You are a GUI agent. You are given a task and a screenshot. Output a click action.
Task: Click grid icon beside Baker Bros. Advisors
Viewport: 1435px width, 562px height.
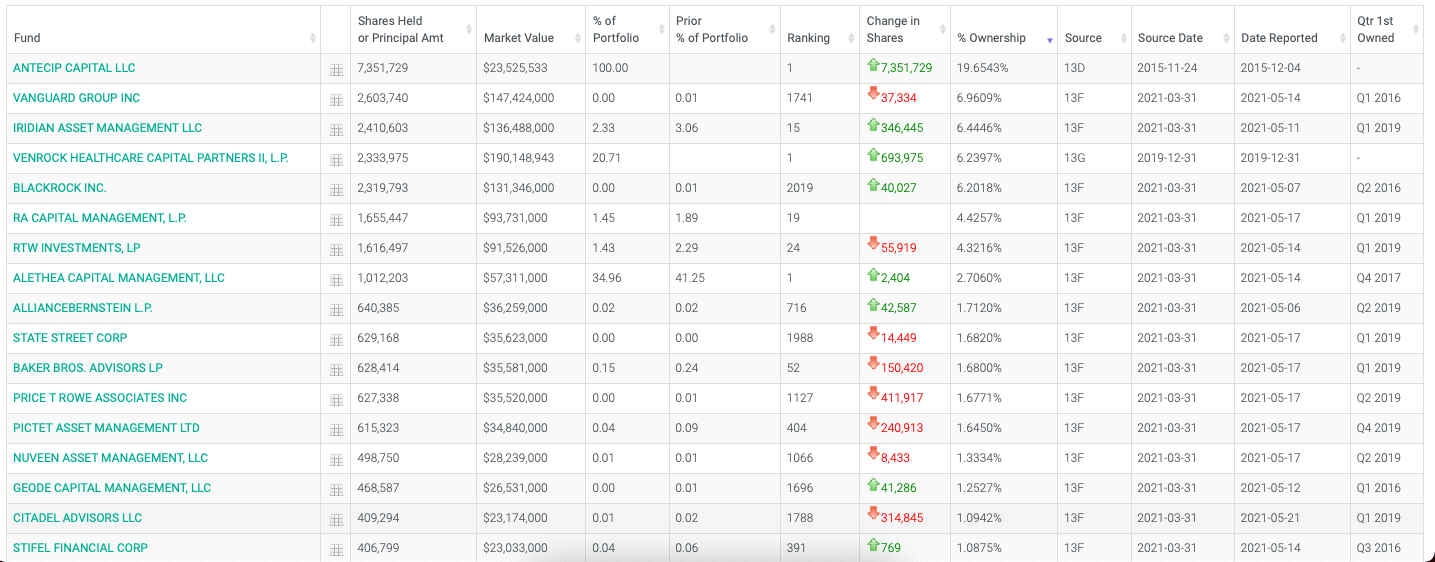point(336,370)
